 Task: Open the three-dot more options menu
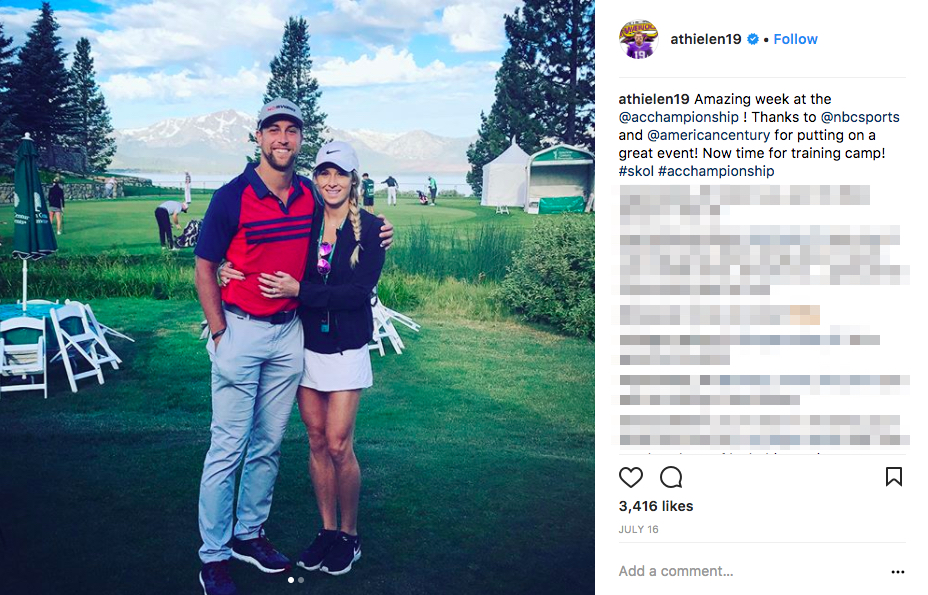tap(898, 571)
